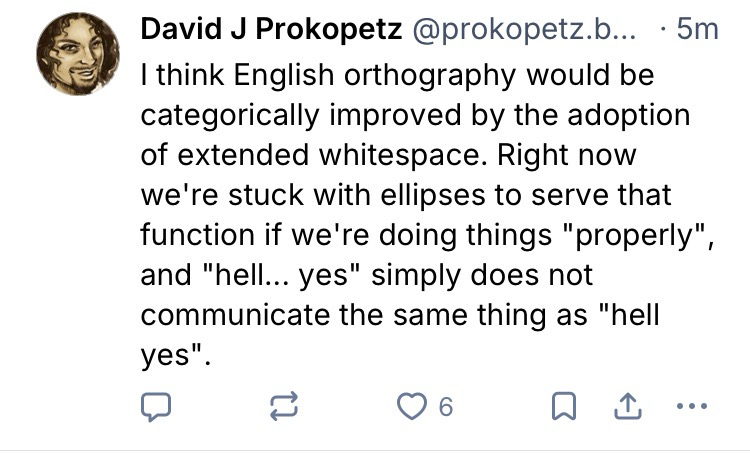Open post permalink via 5m timestamp
Viewport: 750px width, 454px height.
tap(697, 30)
